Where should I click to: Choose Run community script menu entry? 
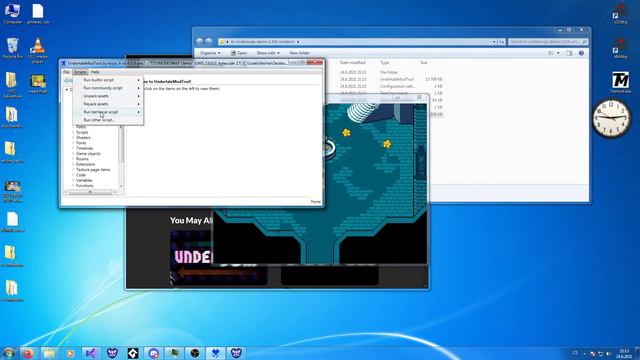pyautogui.click(x=108, y=88)
